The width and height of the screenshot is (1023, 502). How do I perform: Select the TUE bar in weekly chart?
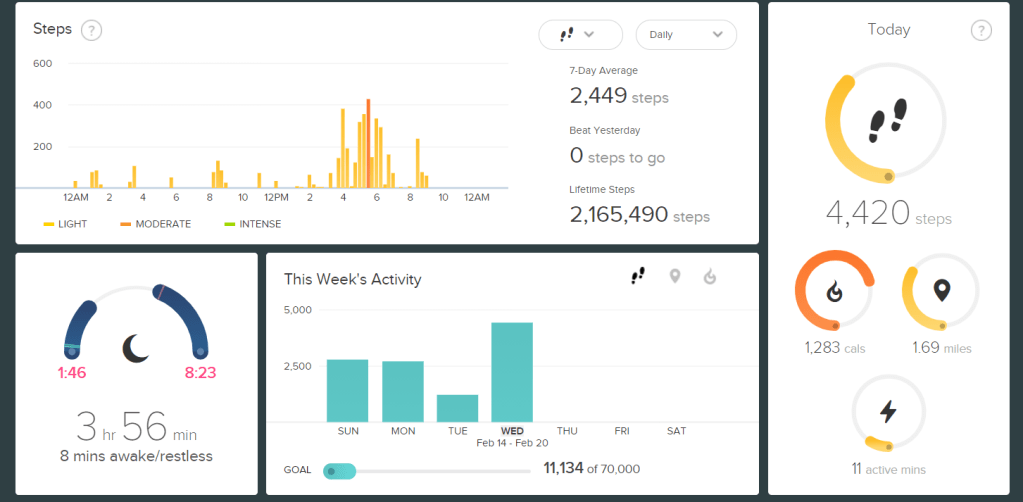(457, 408)
